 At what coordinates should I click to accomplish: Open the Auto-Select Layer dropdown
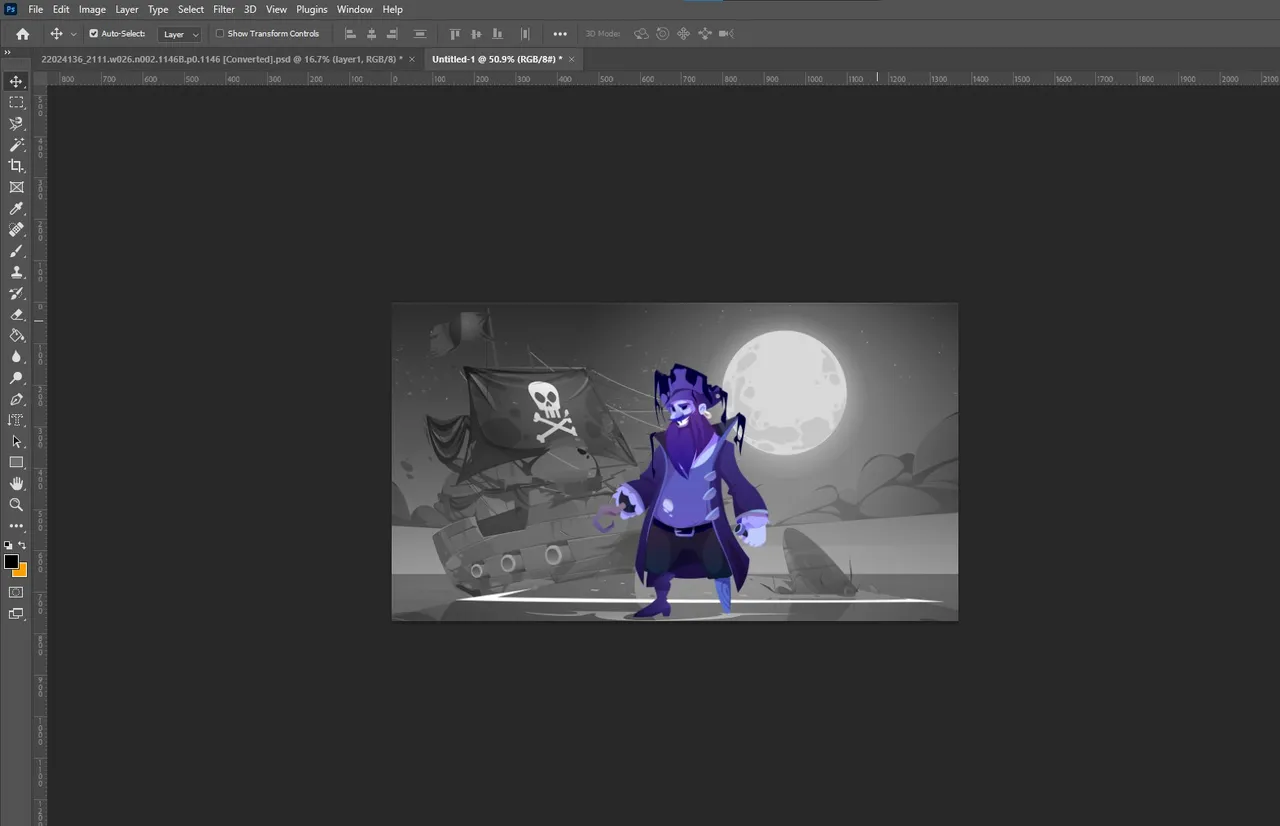point(180,34)
